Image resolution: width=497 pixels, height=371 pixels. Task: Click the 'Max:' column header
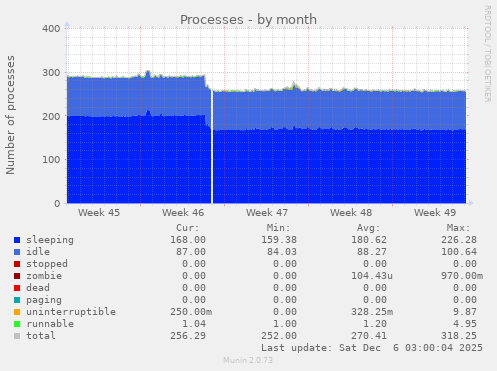tap(458, 228)
